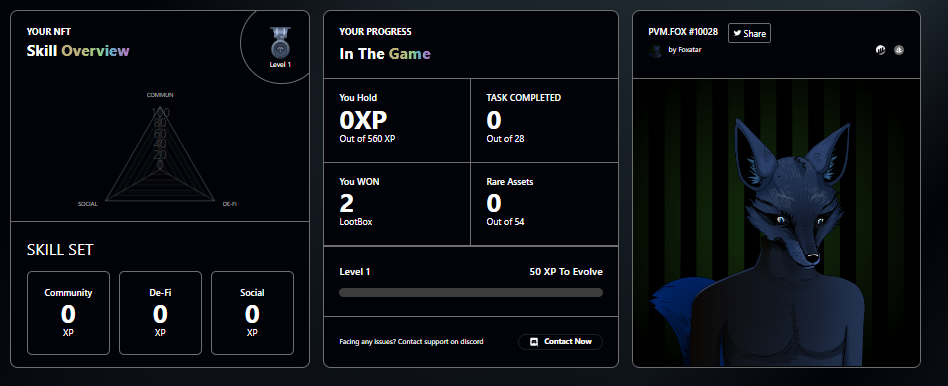Click the Discord icon in Contact Now
Screen dimensions: 948x386
pyautogui.click(x=533, y=342)
